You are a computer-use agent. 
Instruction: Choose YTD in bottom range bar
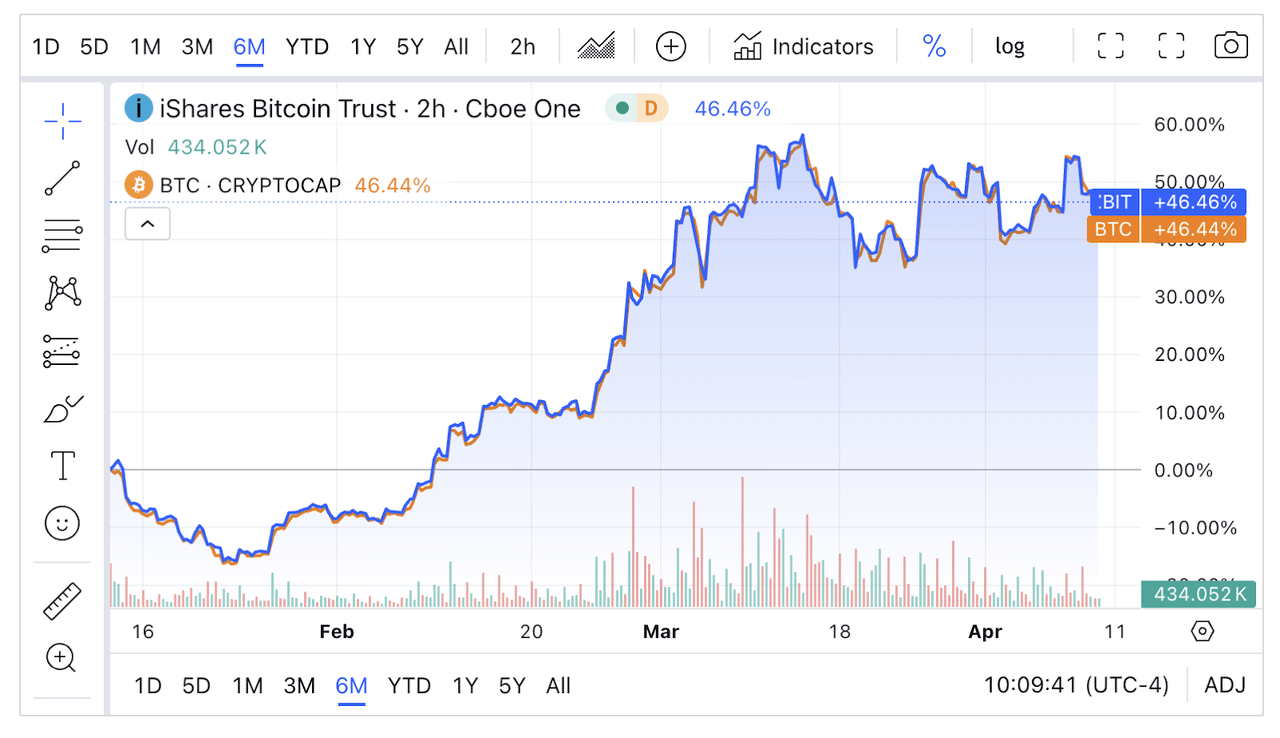coord(409,686)
